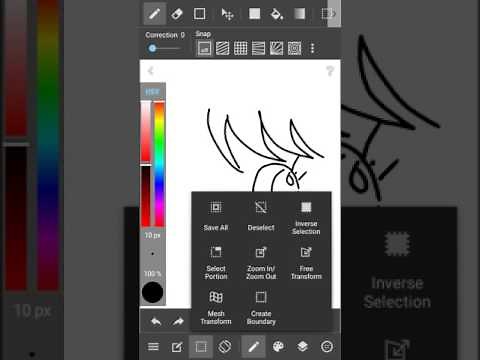Enable perspective (vanishing point) snap
Image resolution: width=480 pixels, height=360 pixels.
pyautogui.click(x=258, y=49)
